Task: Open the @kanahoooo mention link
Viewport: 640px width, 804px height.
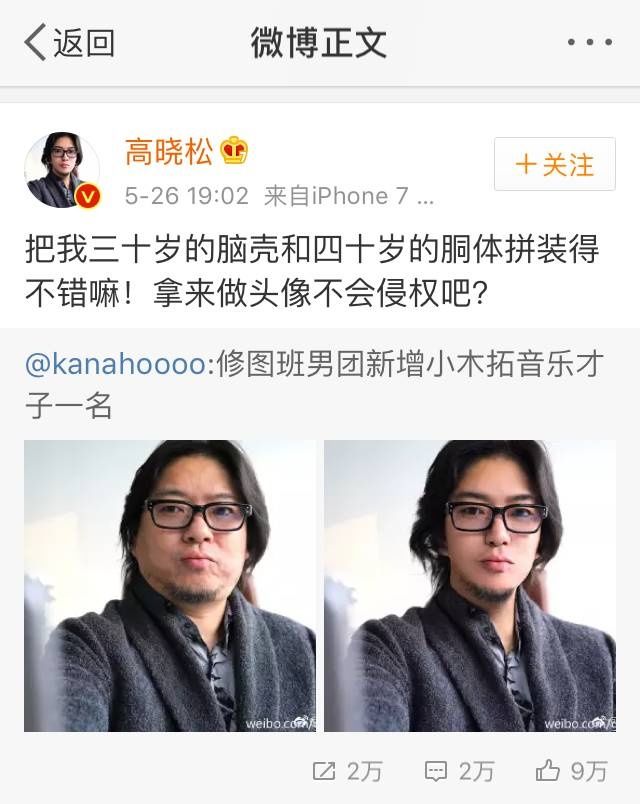Action: (x=115, y=364)
